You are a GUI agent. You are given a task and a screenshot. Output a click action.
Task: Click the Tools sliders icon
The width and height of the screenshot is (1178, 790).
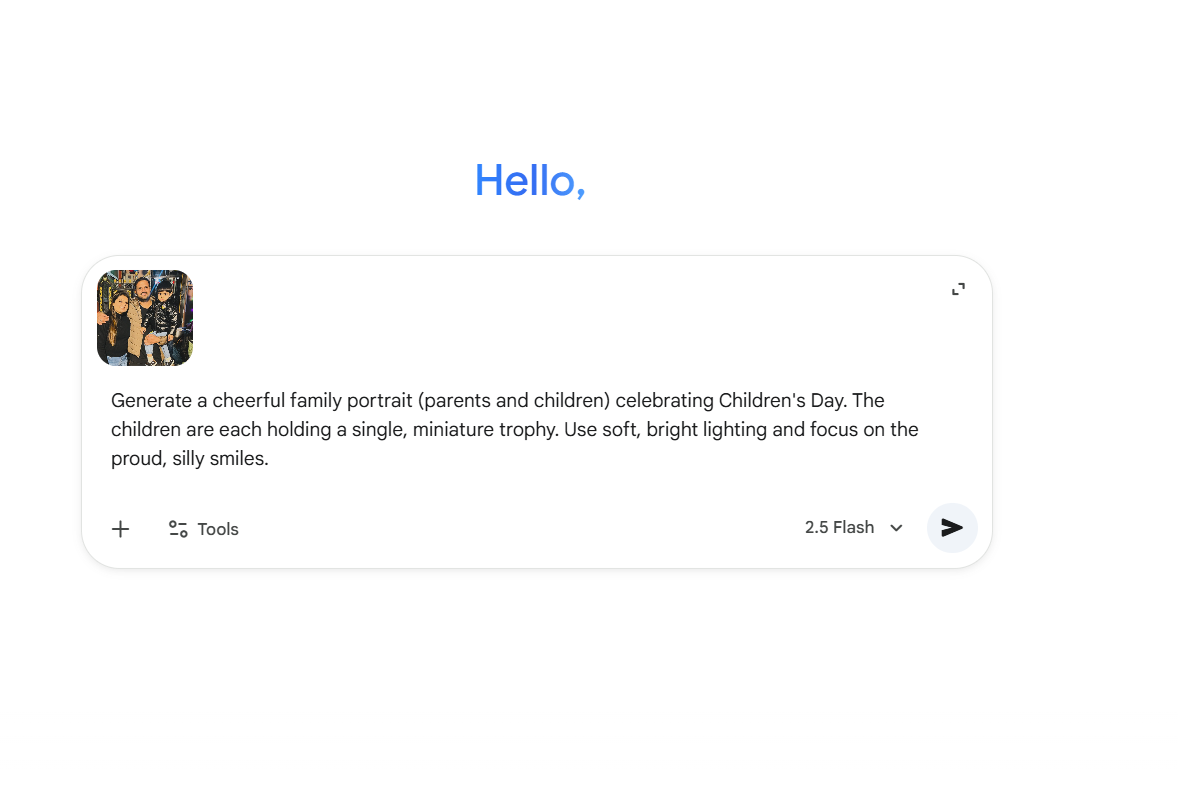[178, 529]
